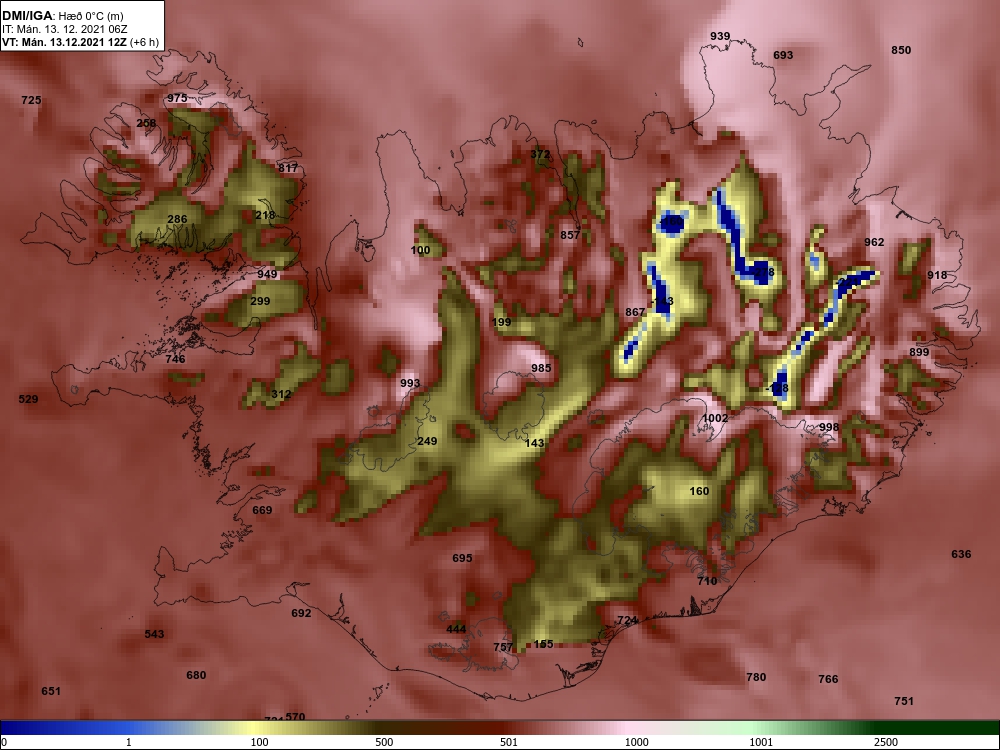Click the map value 160
Screen dimensions: 1000x750
click(x=700, y=492)
